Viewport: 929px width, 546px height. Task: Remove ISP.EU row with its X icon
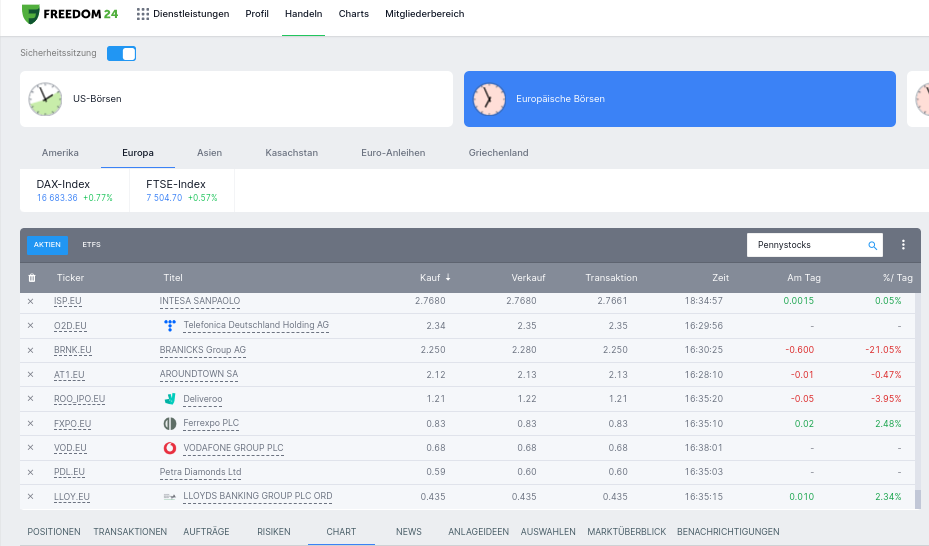tap(30, 301)
